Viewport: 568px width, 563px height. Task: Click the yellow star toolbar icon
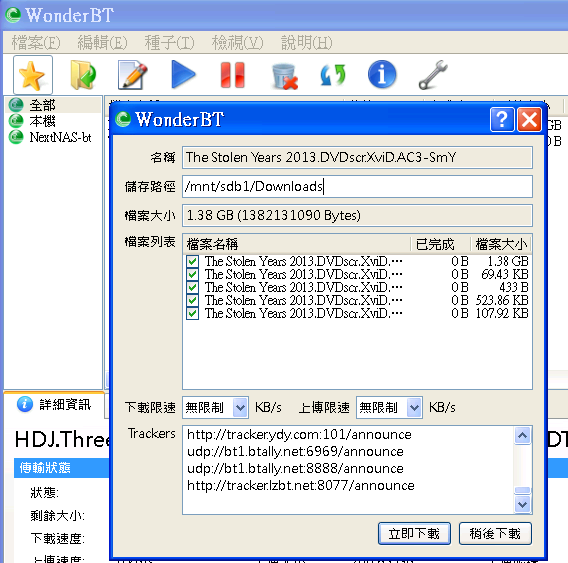point(33,75)
